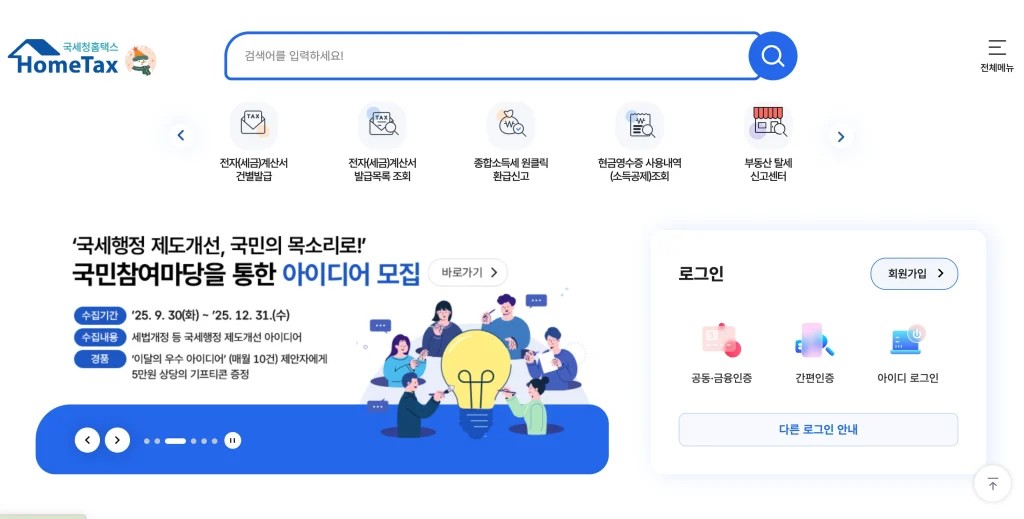
Task: Click the 바로가기 banner link
Action: pos(468,272)
